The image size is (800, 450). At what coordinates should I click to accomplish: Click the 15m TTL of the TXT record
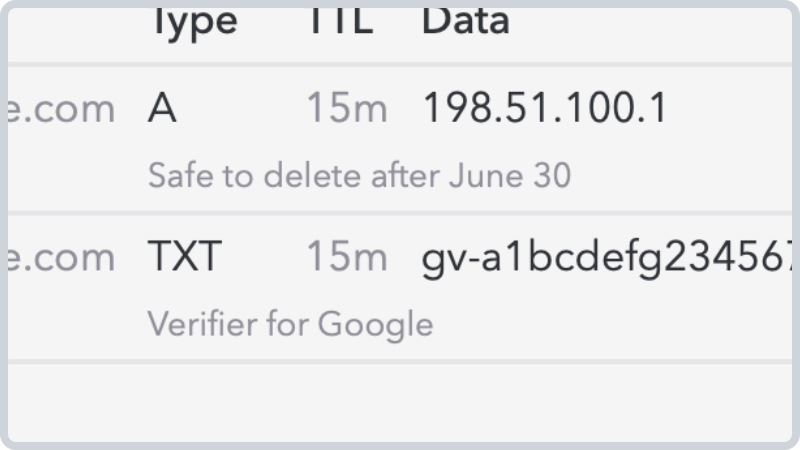[x=347, y=256]
